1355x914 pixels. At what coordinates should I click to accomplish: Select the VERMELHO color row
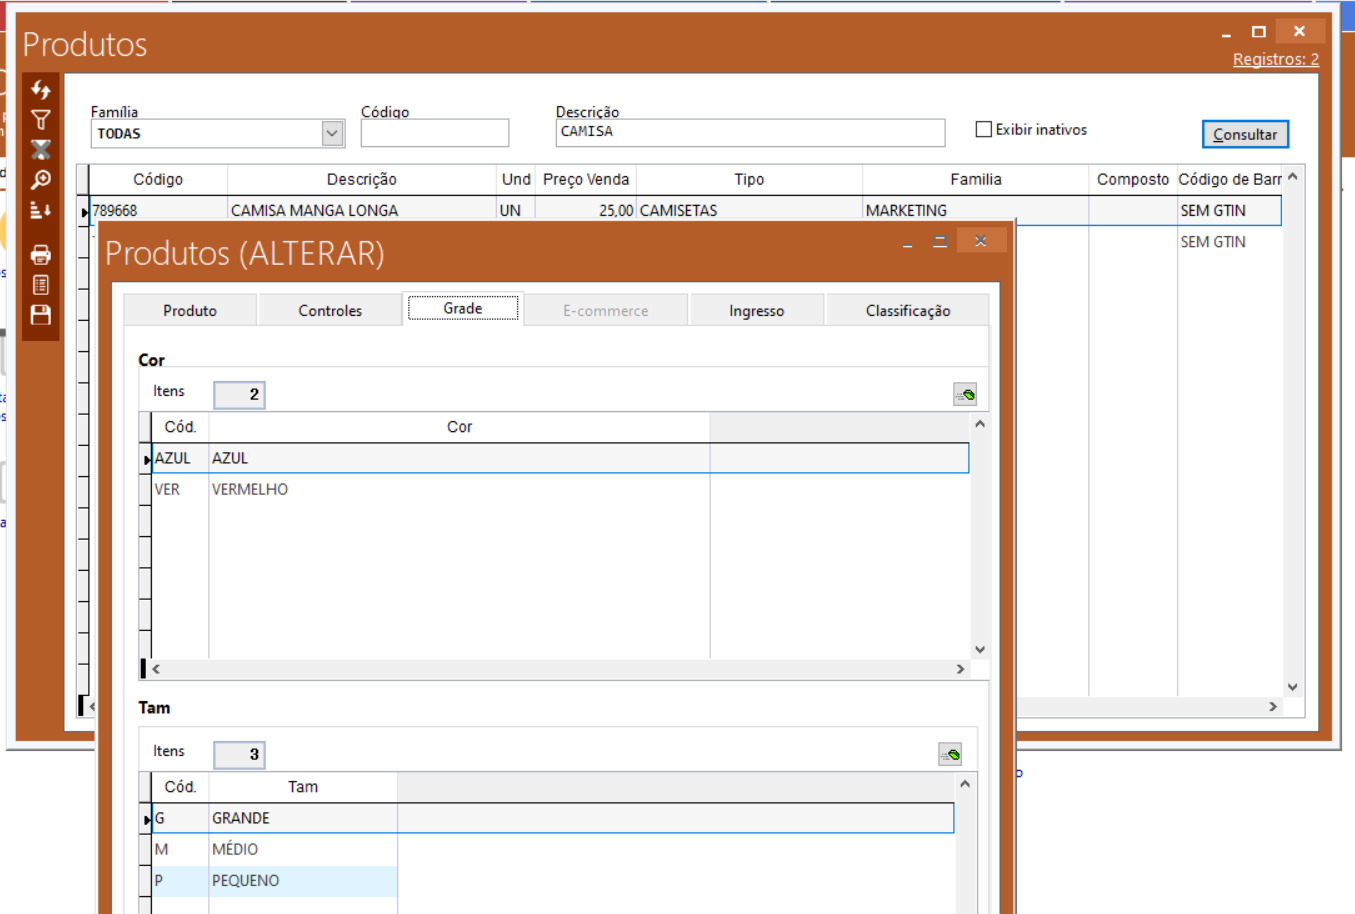250,489
